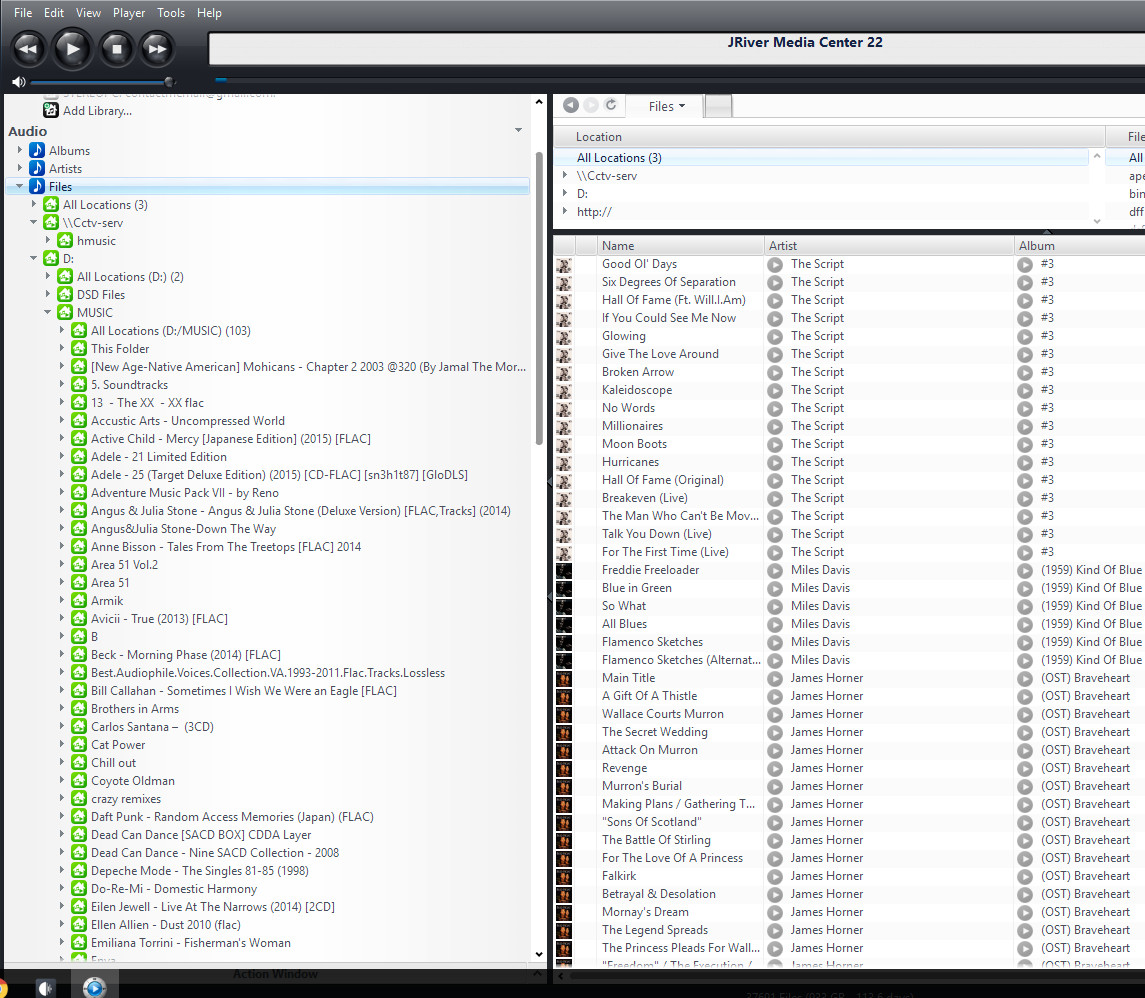This screenshot has height=998, width=1145.
Task: Click album link icon for Good Ol' Days
Action: [1025, 264]
